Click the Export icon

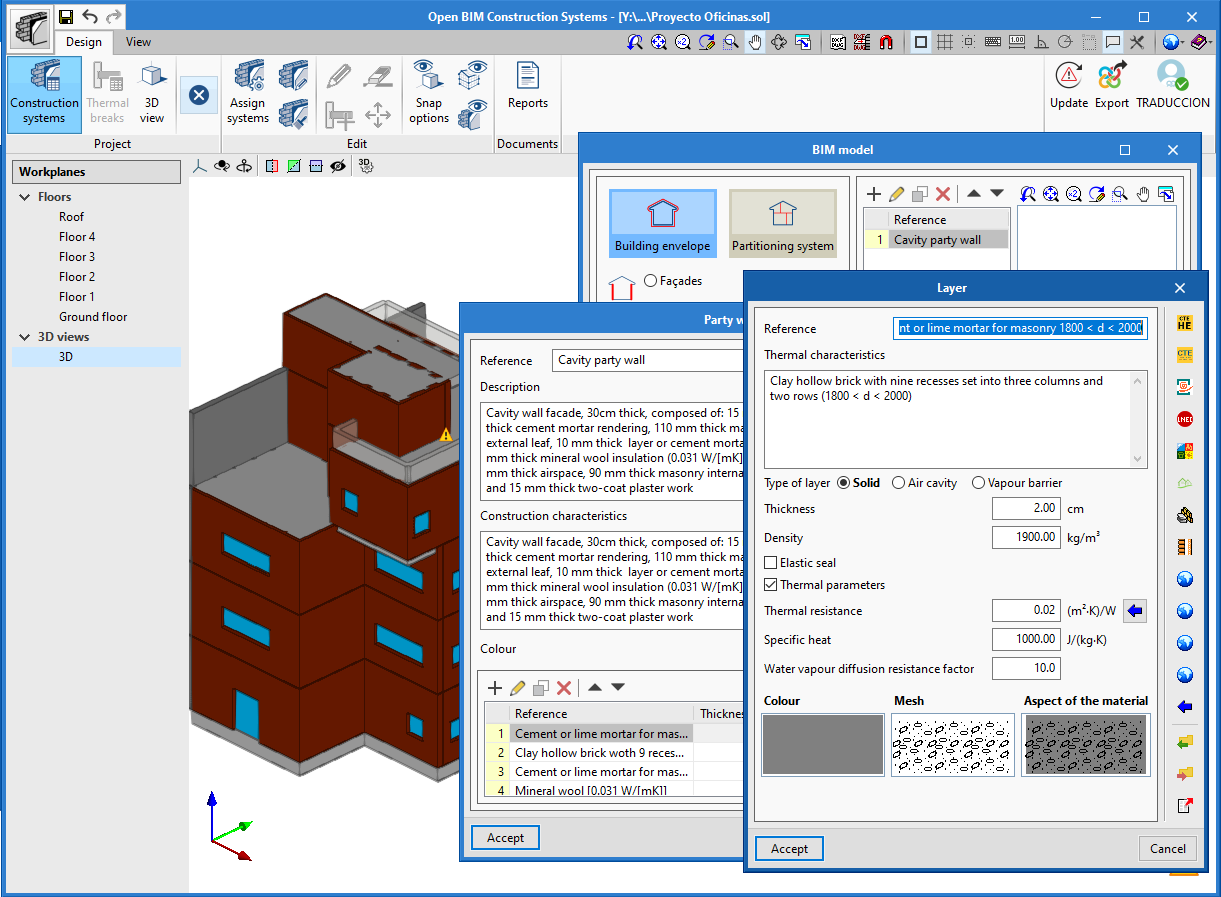(x=1111, y=85)
